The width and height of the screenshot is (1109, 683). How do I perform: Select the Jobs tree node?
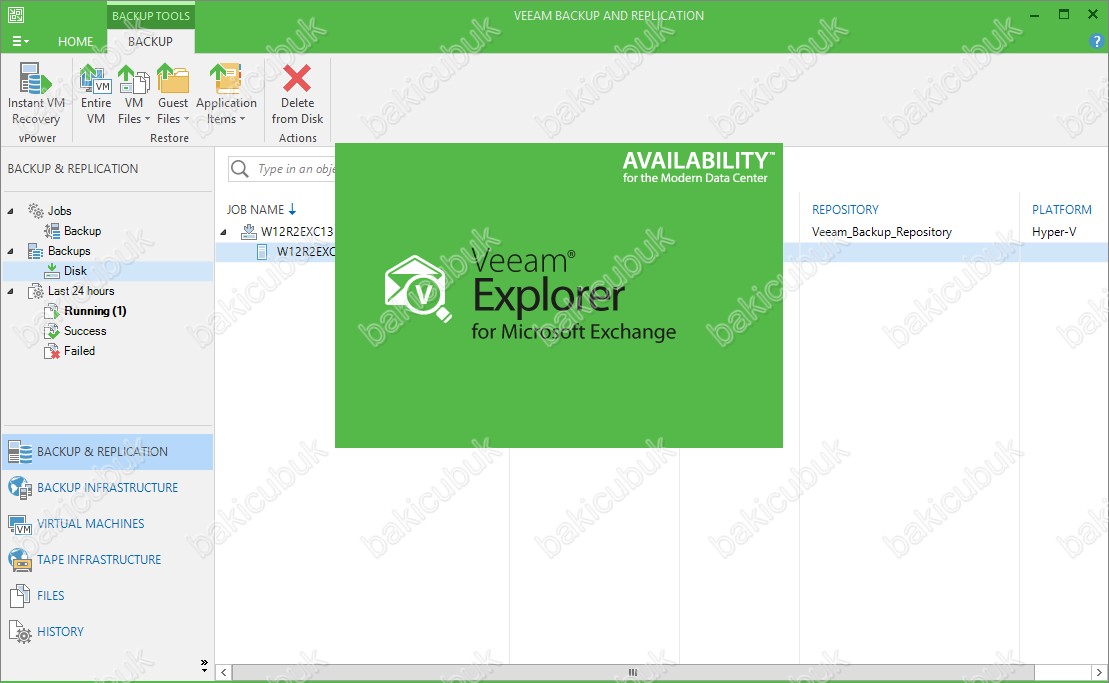[x=59, y=211]
